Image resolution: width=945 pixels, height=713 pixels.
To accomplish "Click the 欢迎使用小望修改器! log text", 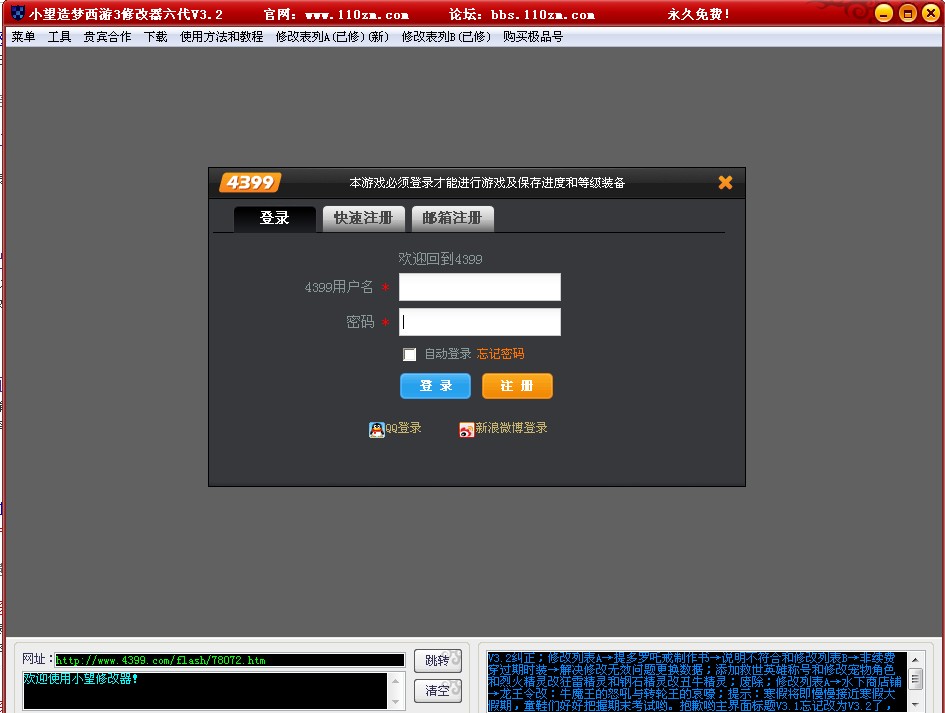I will point(80,679).
